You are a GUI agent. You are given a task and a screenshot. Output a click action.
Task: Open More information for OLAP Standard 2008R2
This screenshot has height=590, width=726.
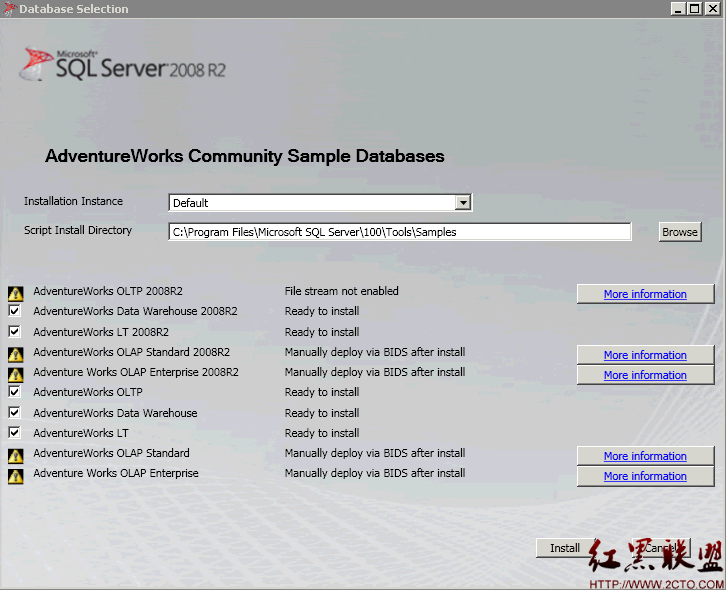click(x=645, y=355)
